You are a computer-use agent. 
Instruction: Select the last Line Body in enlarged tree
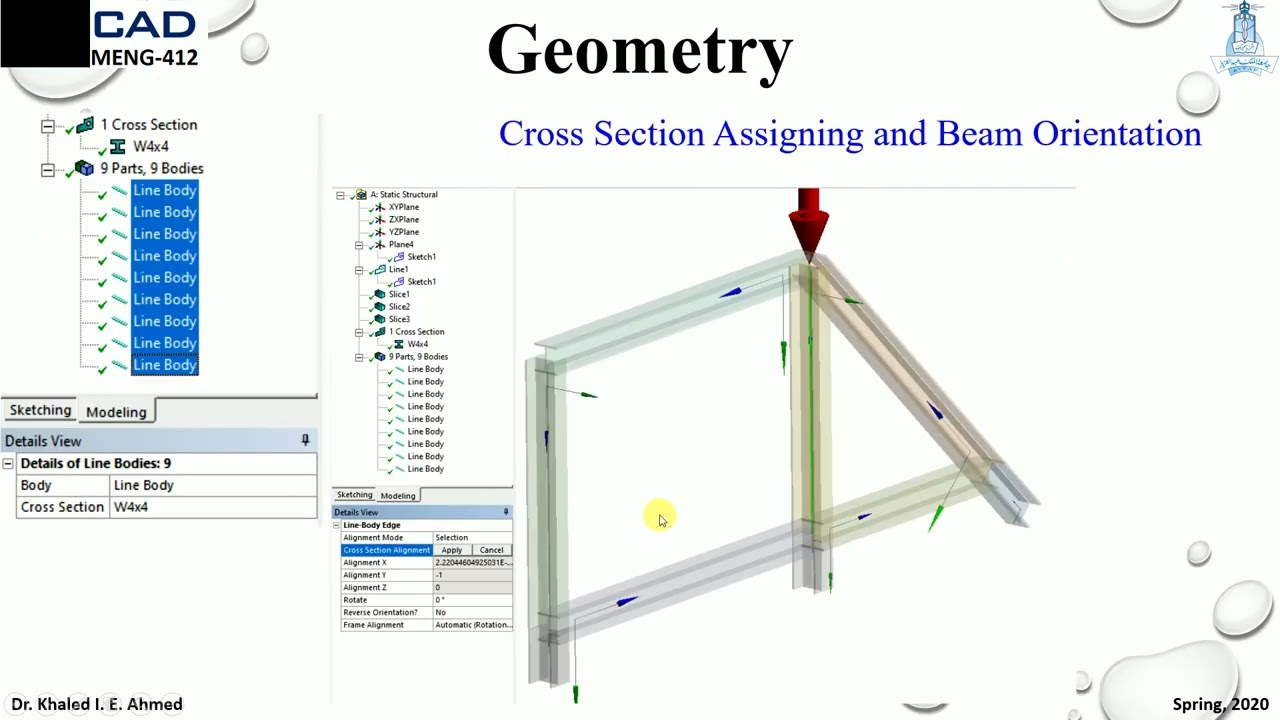point(165,365)
